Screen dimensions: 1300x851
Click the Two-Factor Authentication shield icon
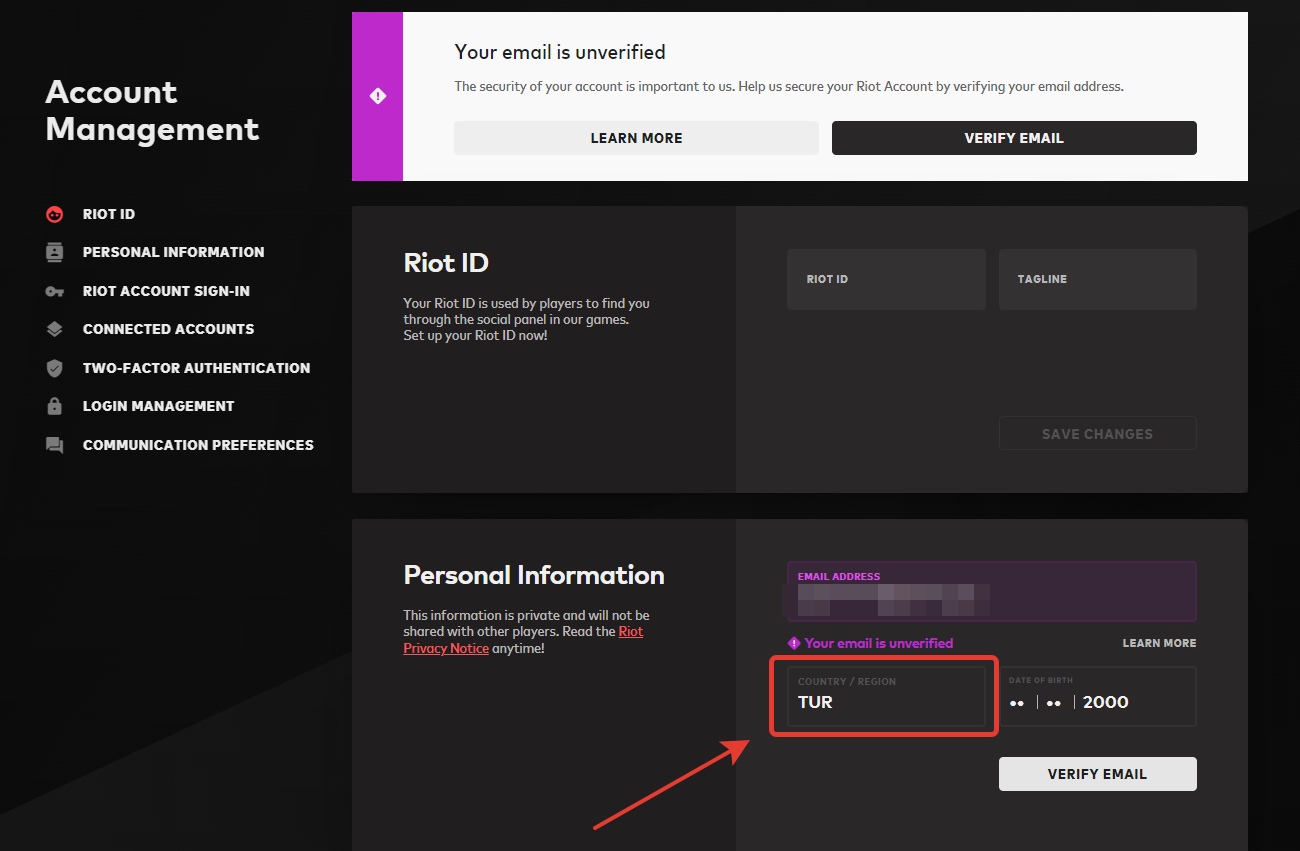[55, 368]
